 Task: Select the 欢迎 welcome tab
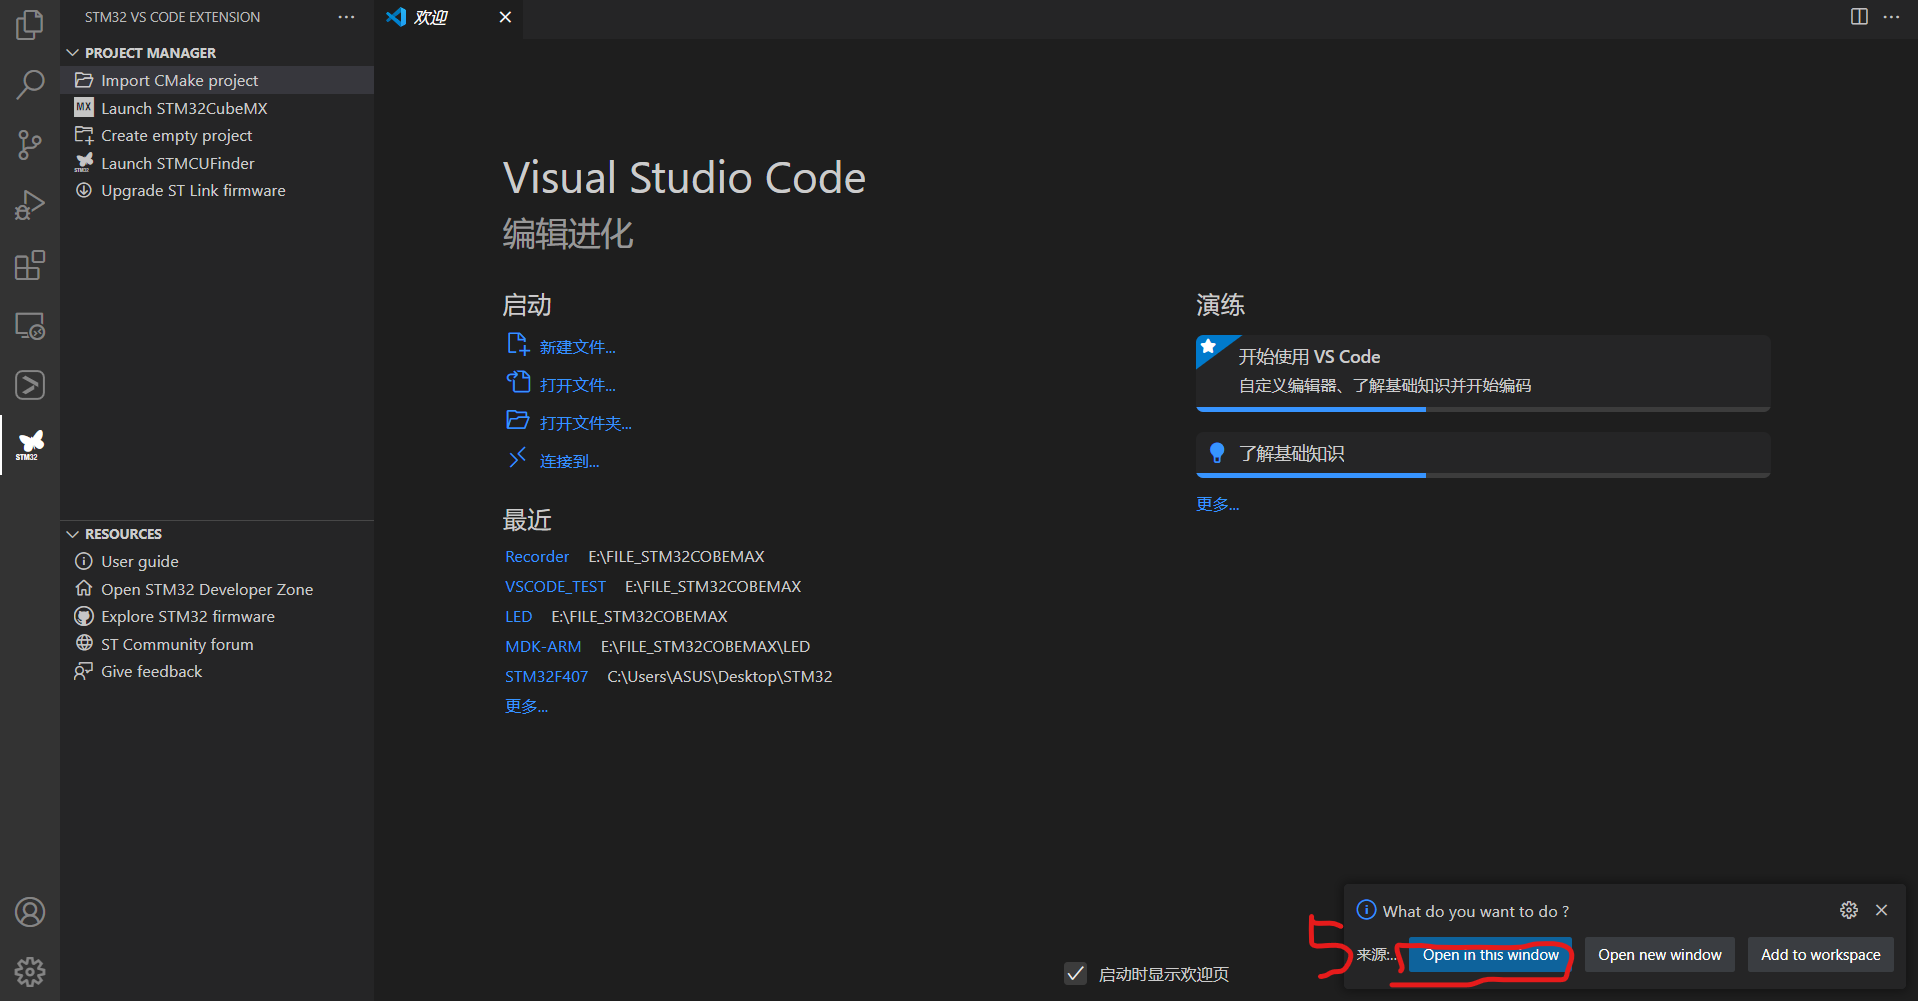(430, 17)
